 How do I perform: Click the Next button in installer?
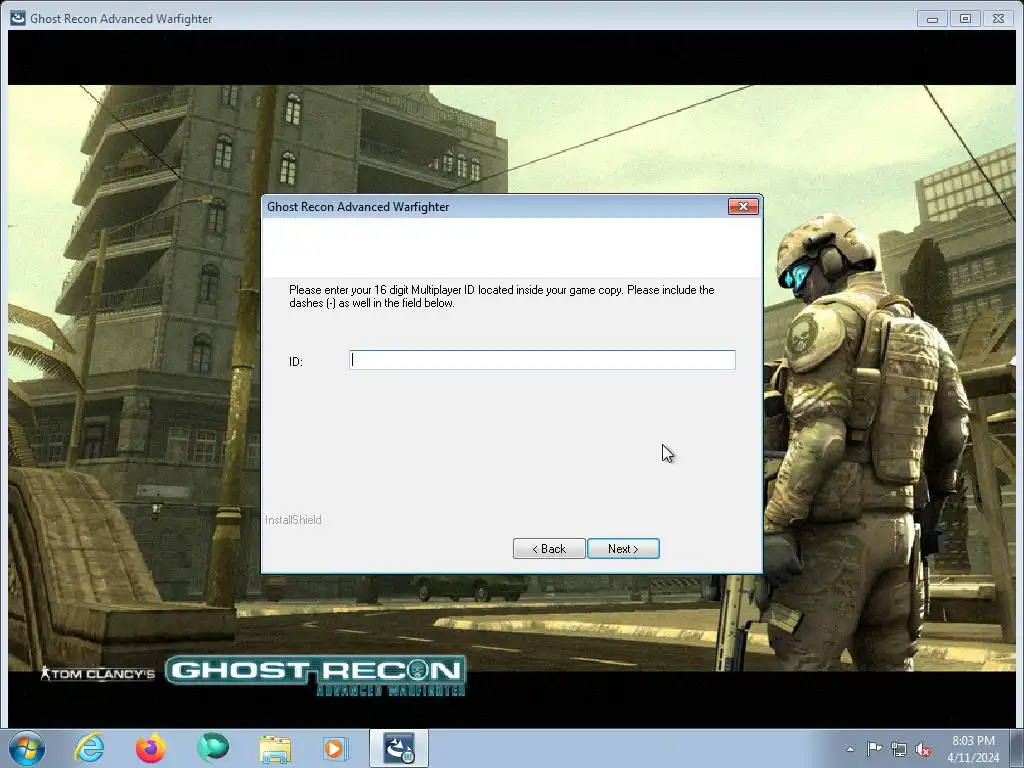[x=623, y=549]
